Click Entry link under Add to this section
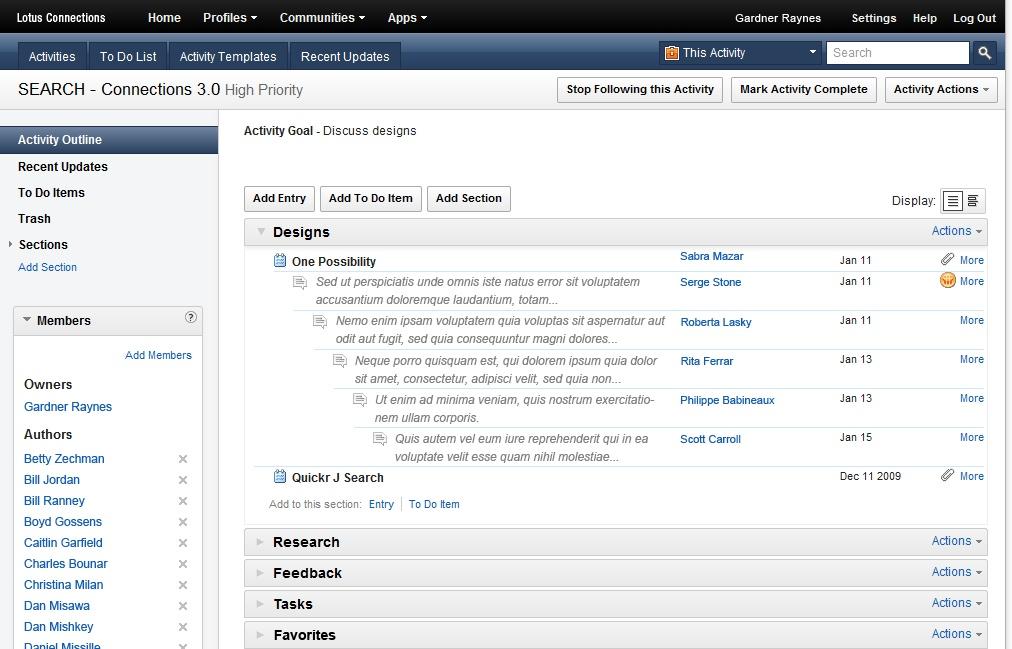1012x649 pixels. coord(381,504)
